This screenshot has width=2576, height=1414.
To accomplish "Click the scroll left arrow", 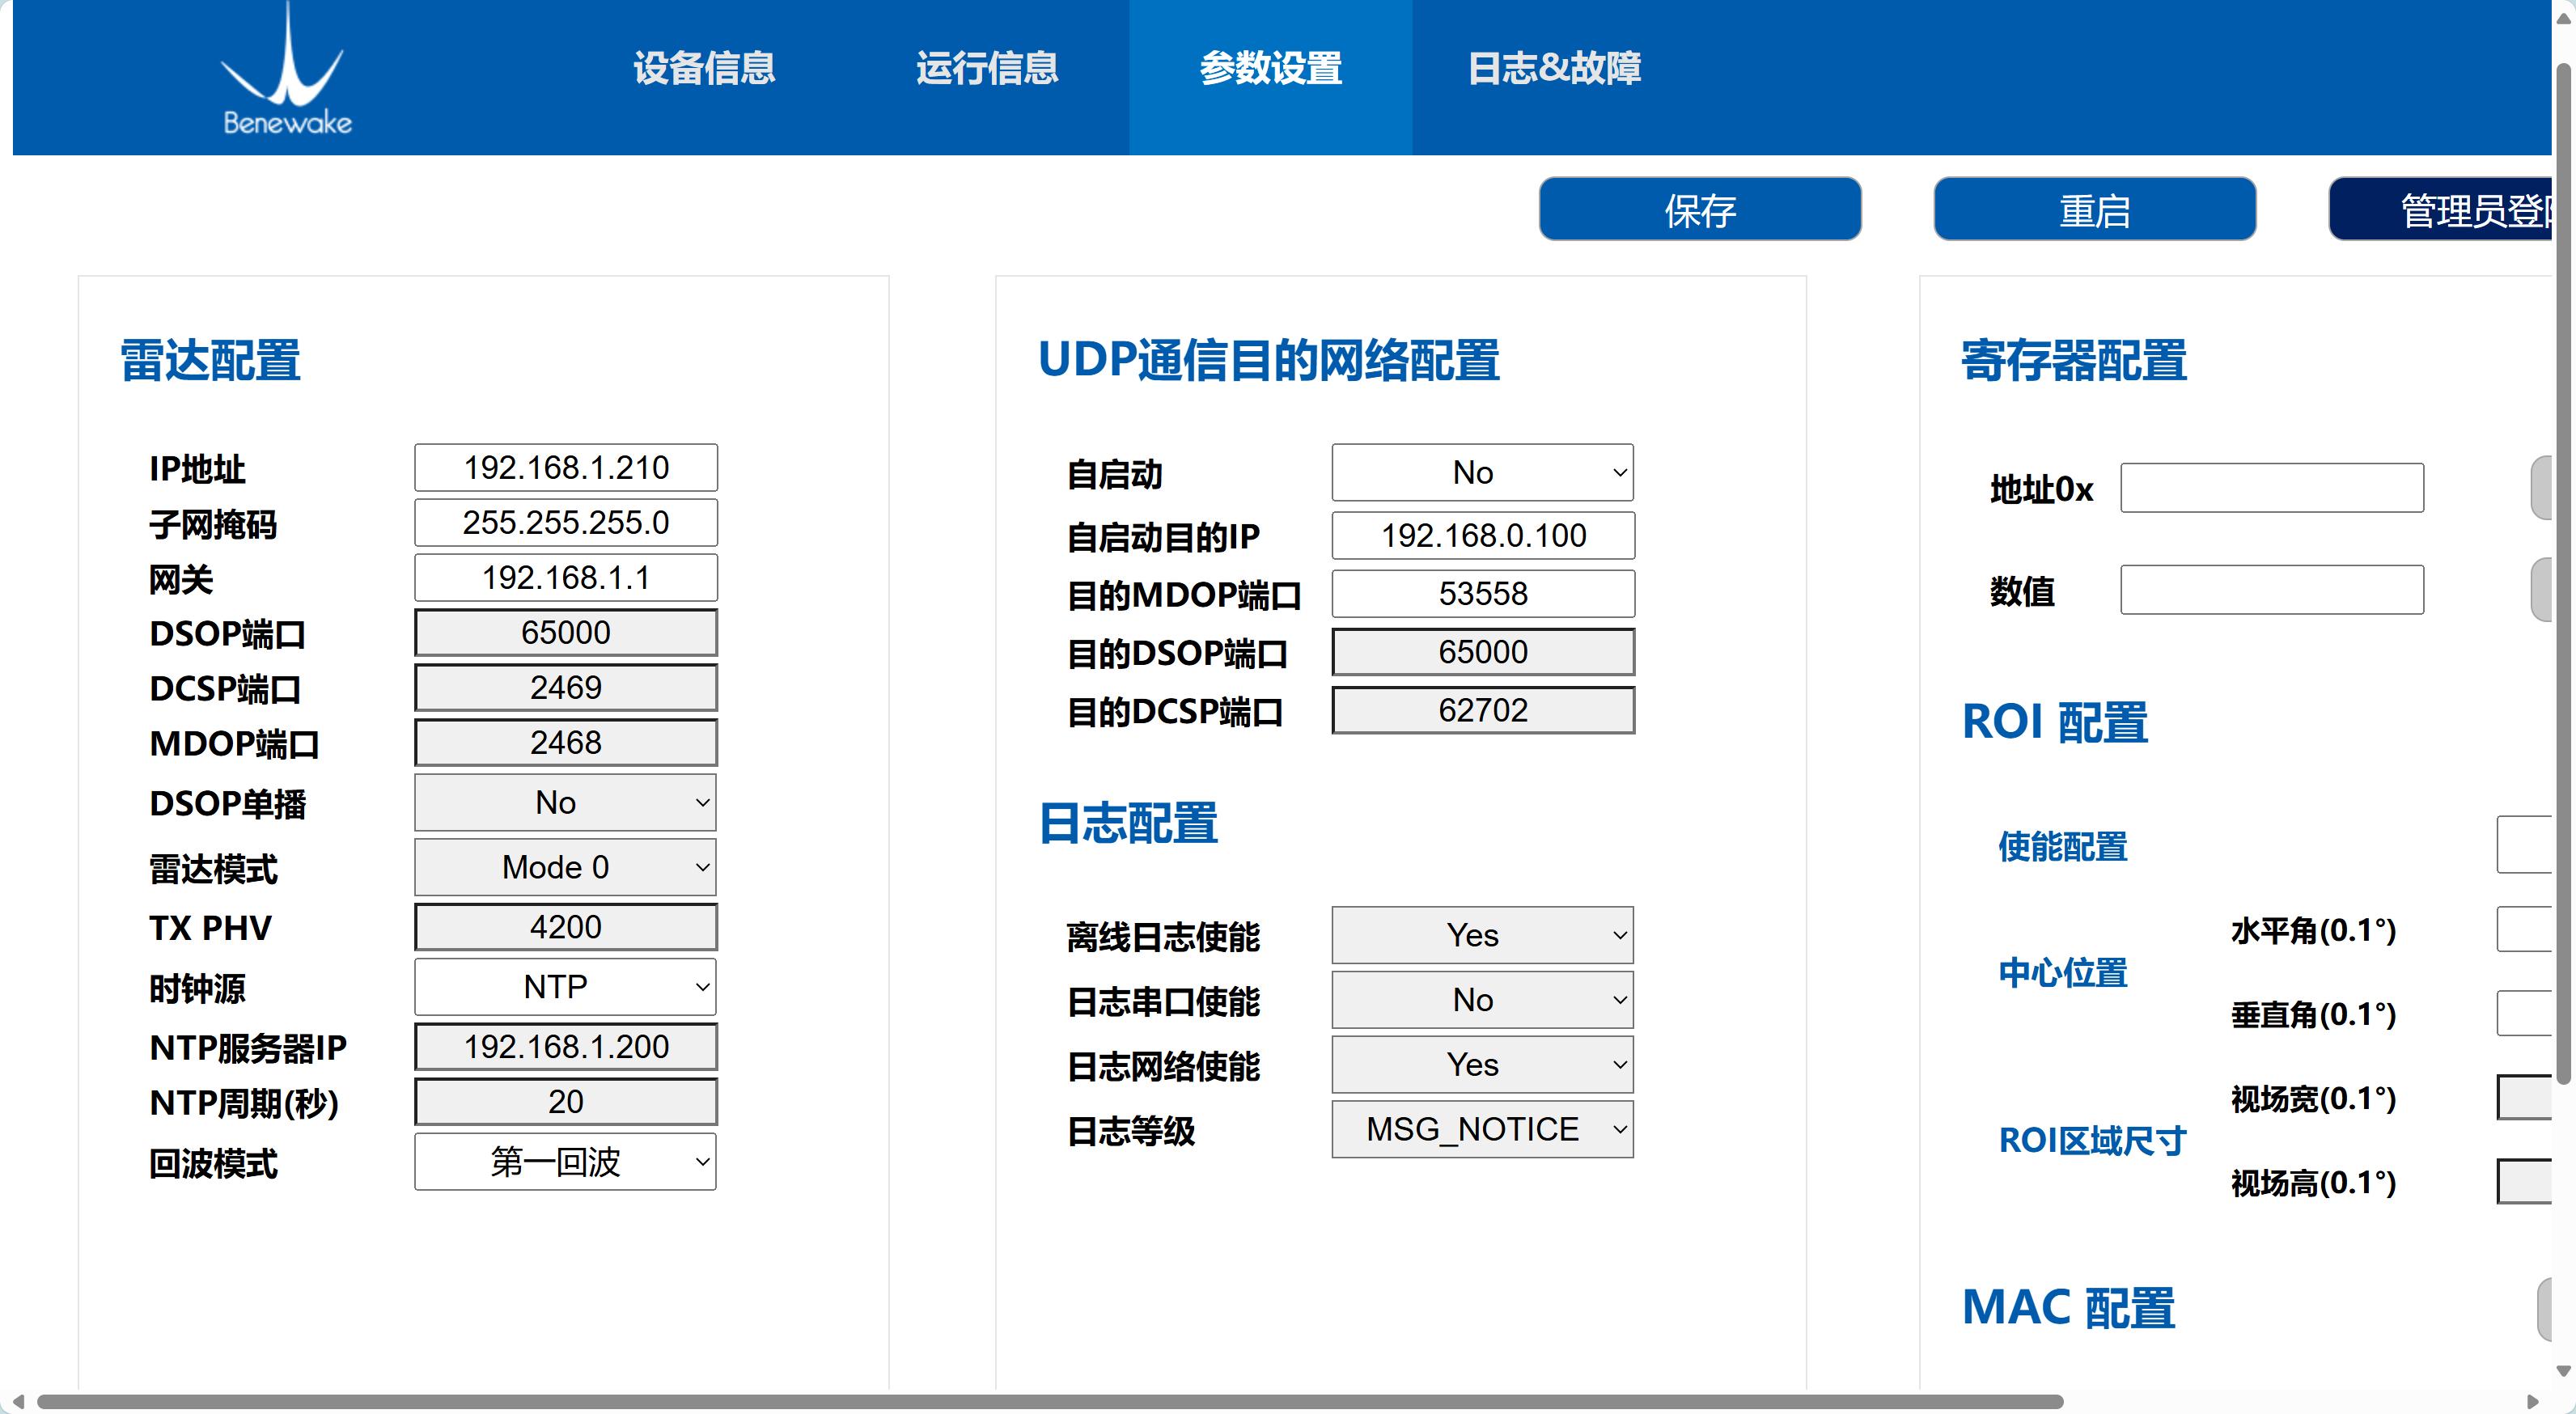I will coord(18,1401).
